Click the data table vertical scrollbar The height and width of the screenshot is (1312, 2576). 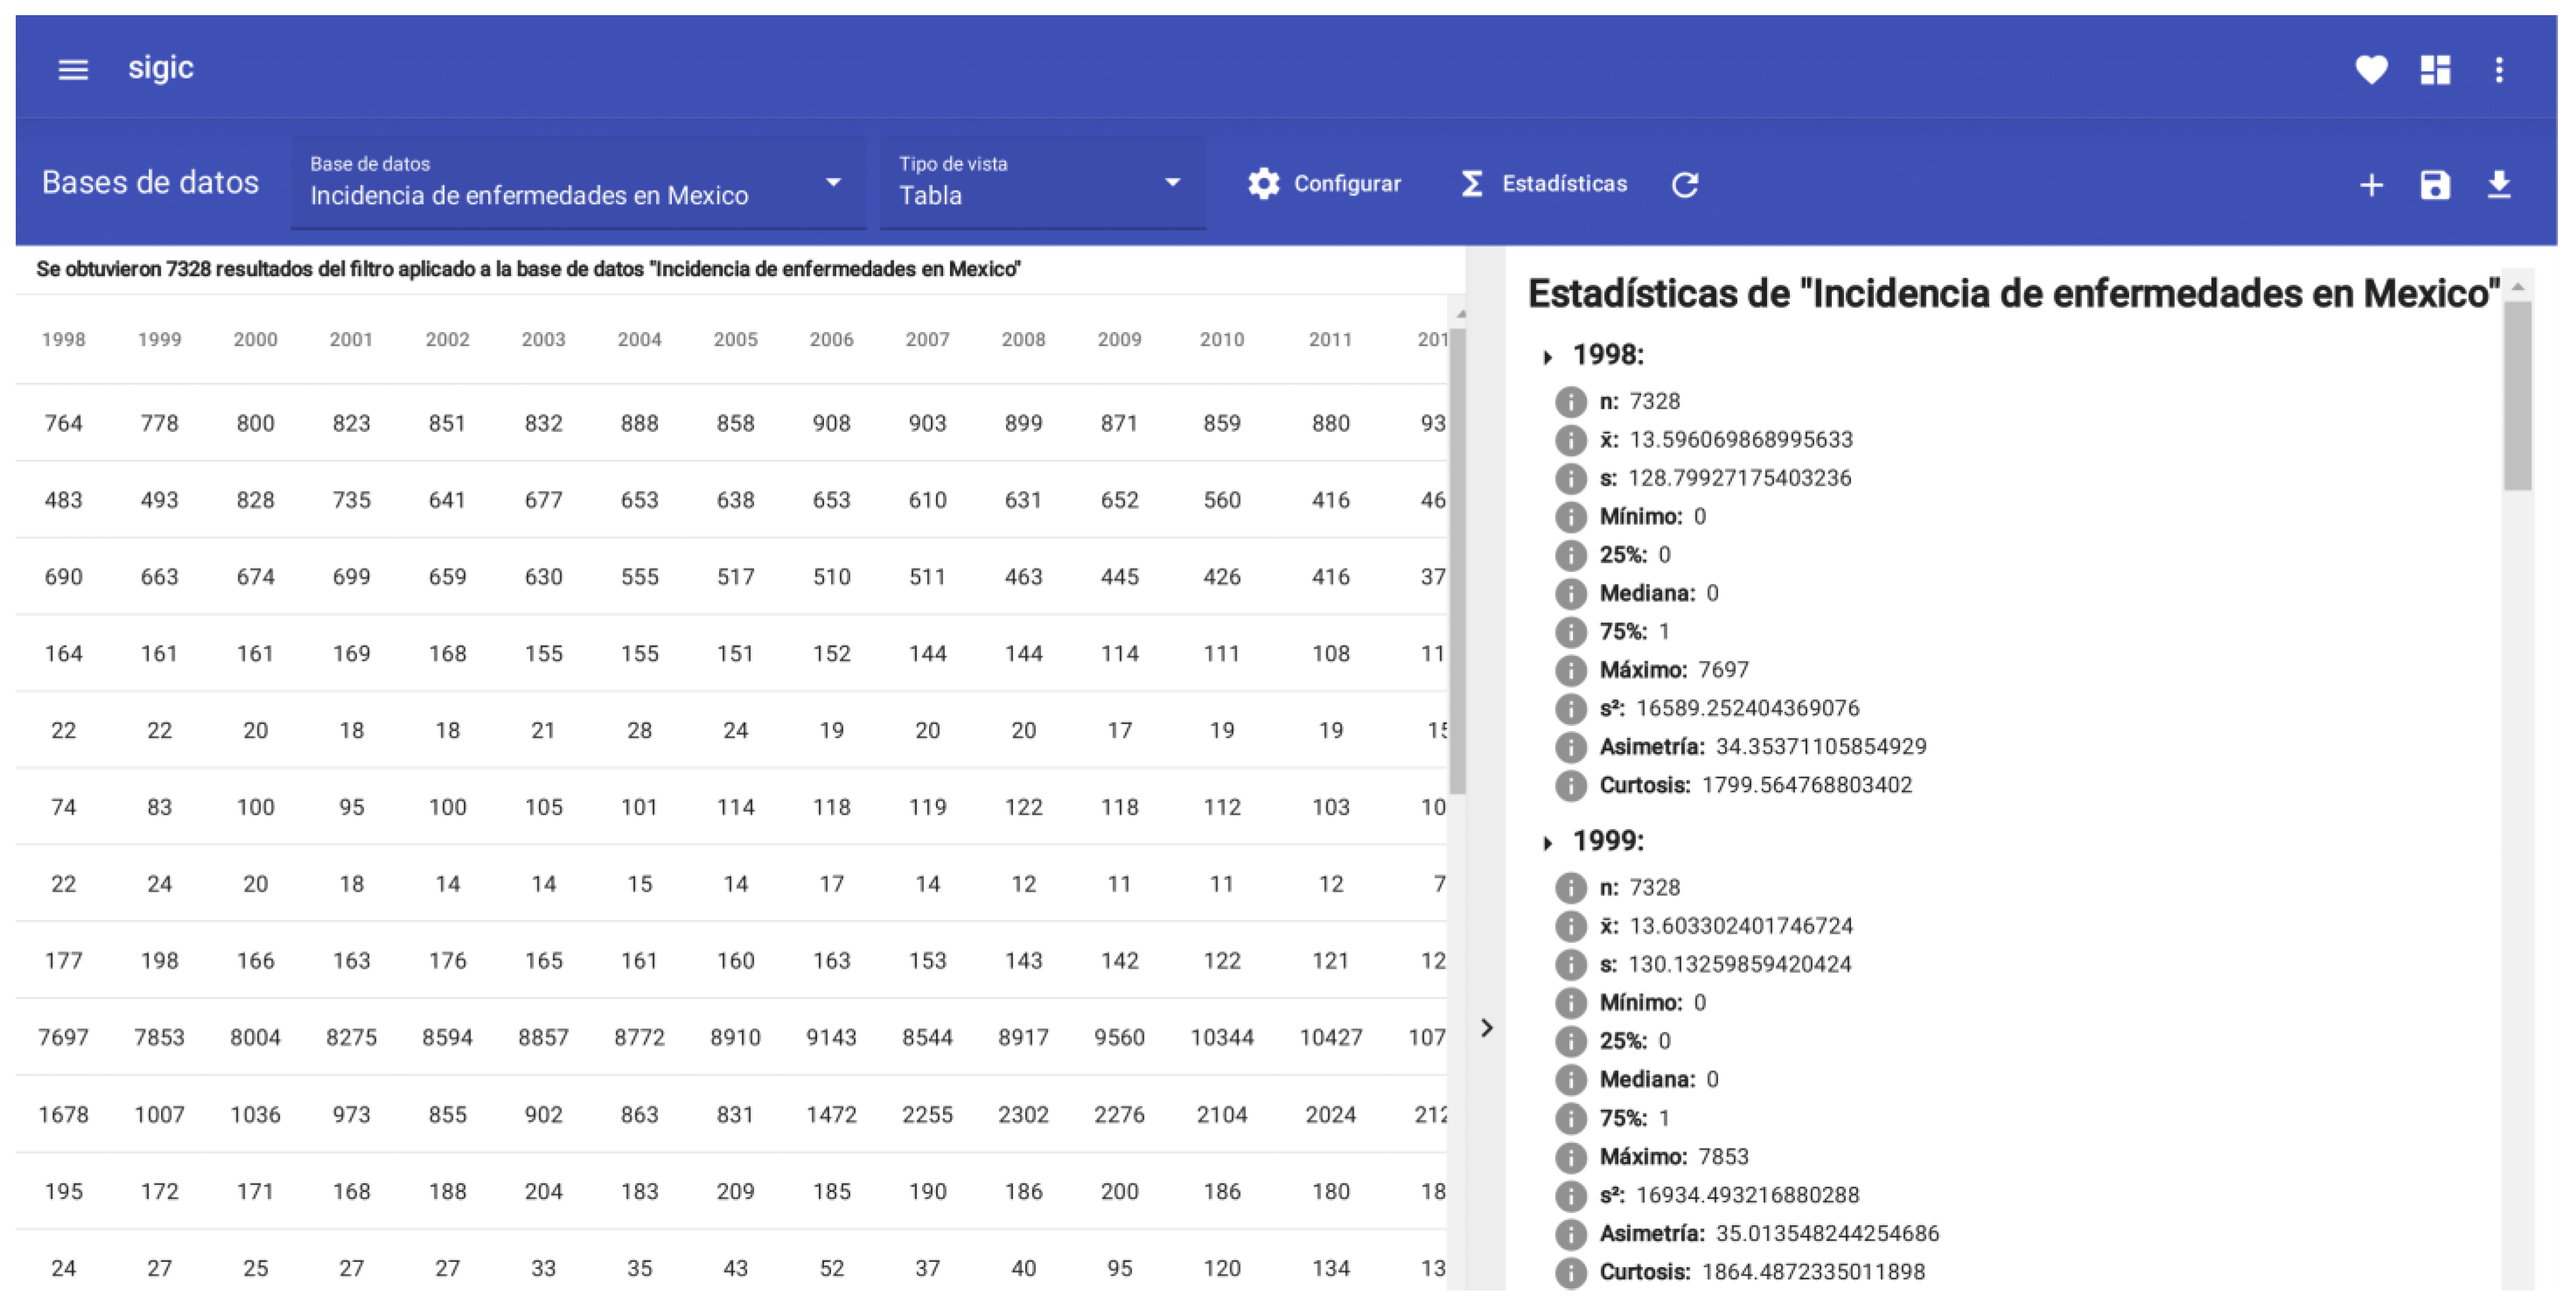point(1458,560)
